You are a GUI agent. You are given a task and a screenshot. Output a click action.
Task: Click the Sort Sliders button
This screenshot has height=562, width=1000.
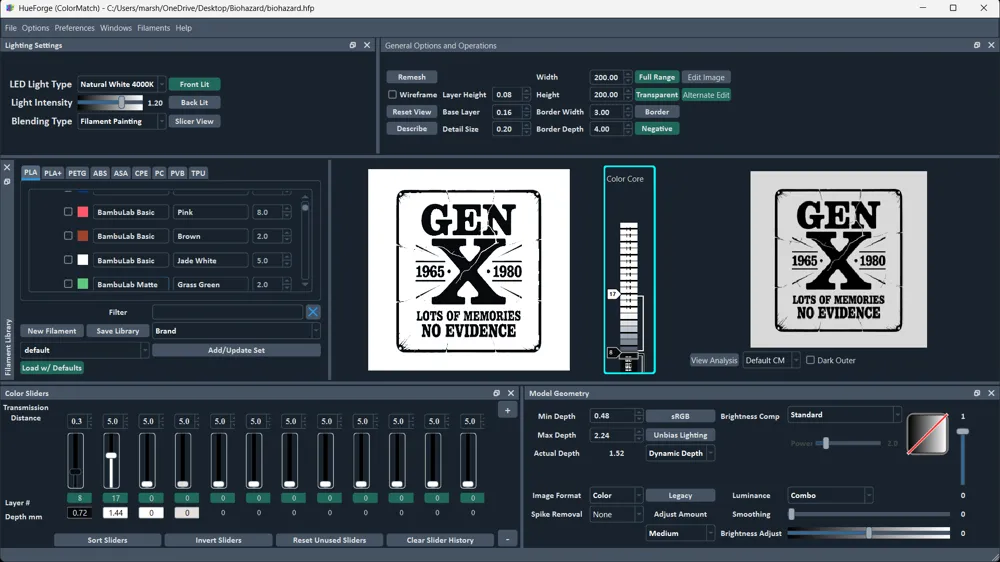(x=107, y=540)
